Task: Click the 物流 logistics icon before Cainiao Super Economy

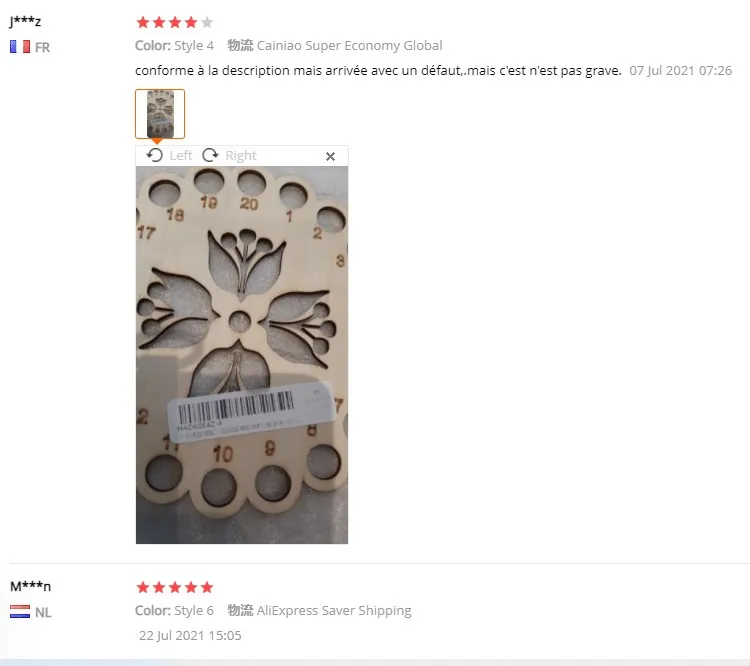Action: pos(240,45)
